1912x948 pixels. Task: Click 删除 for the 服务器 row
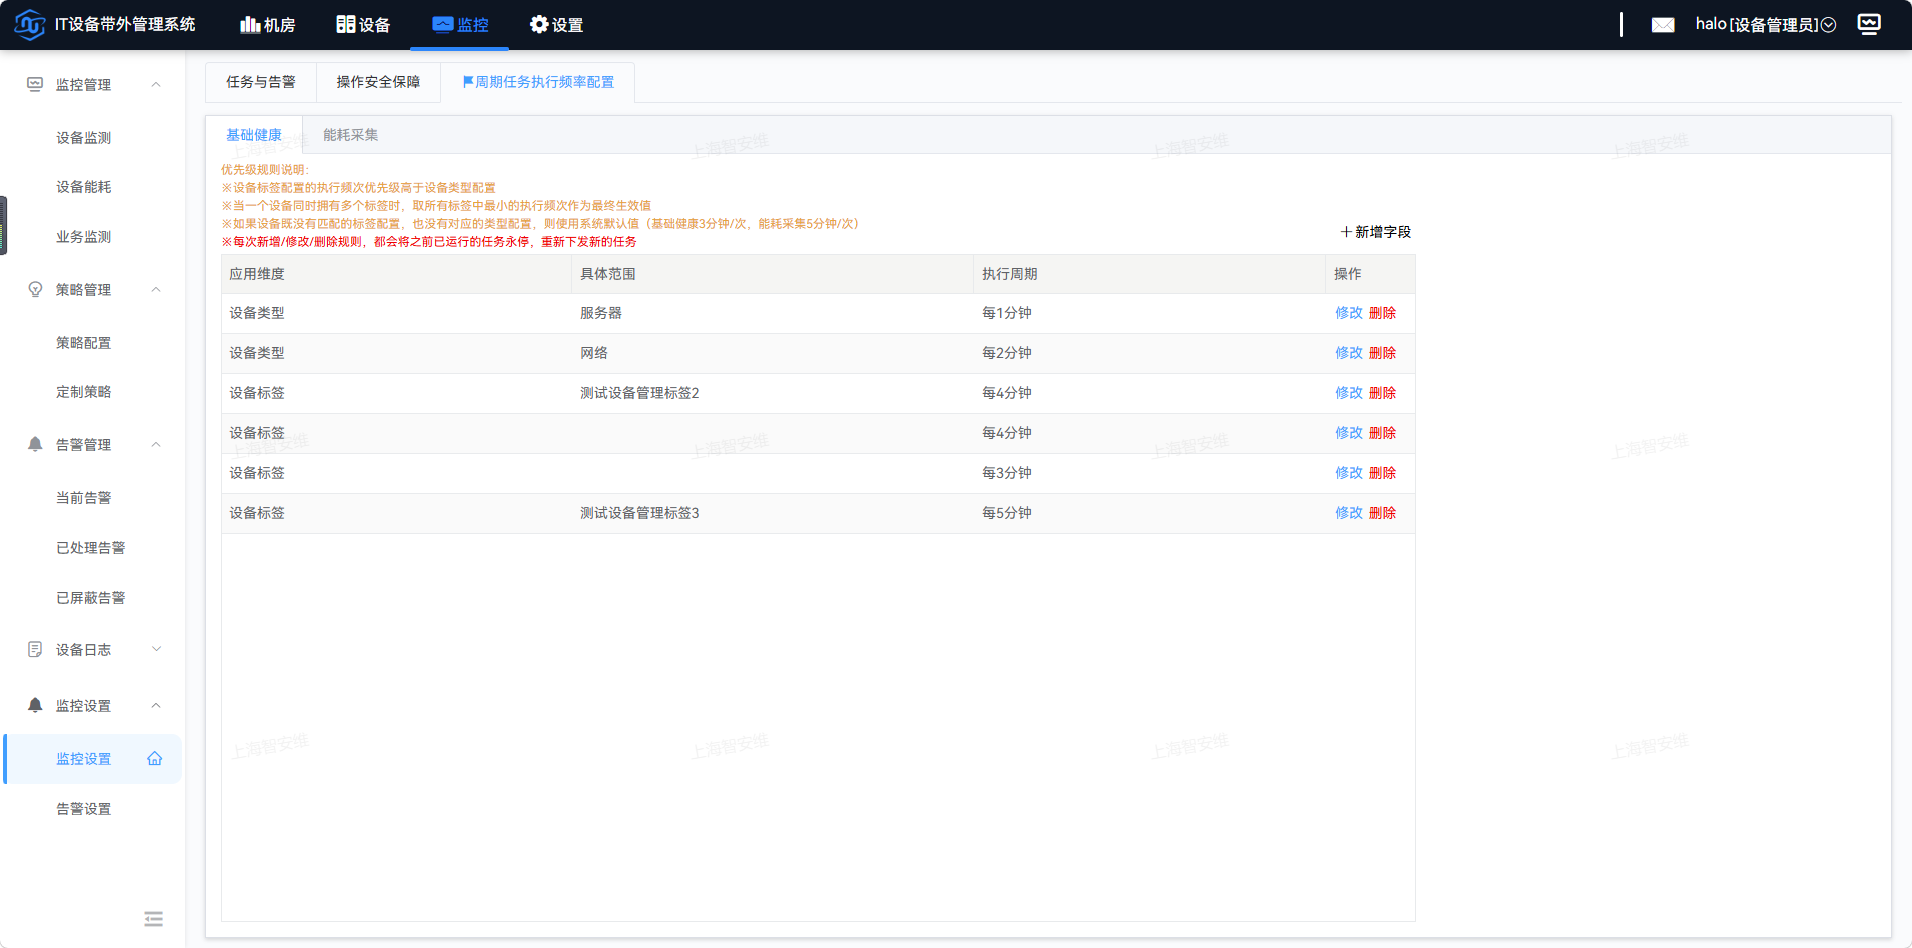click(x=1382, y=313)
